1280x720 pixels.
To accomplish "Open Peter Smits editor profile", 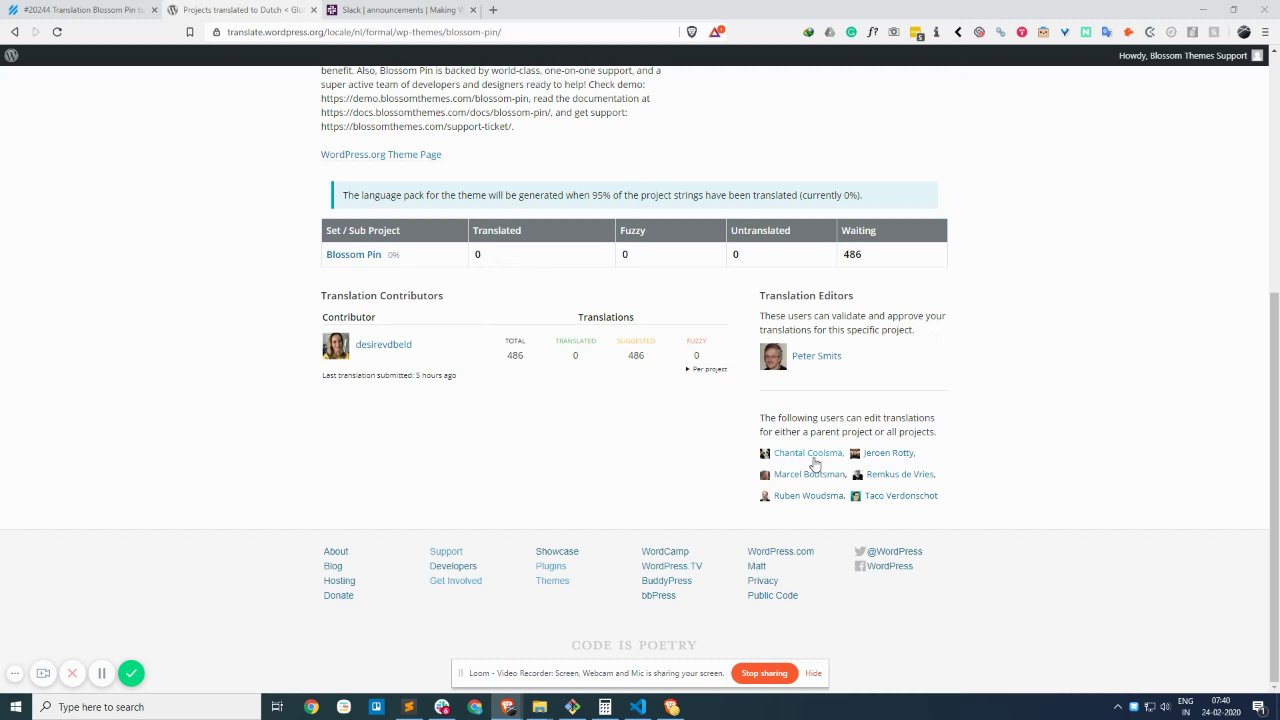I will tap(816, 355).
